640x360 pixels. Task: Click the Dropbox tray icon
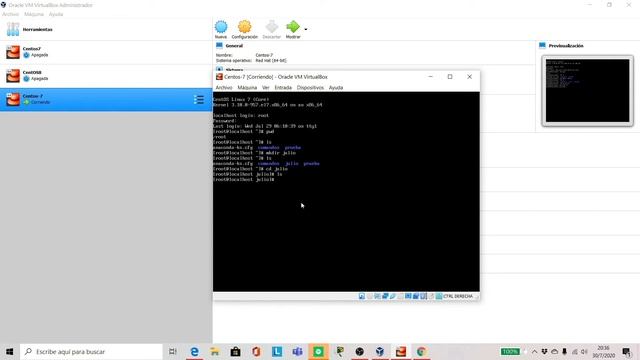[x=544, y=351]
